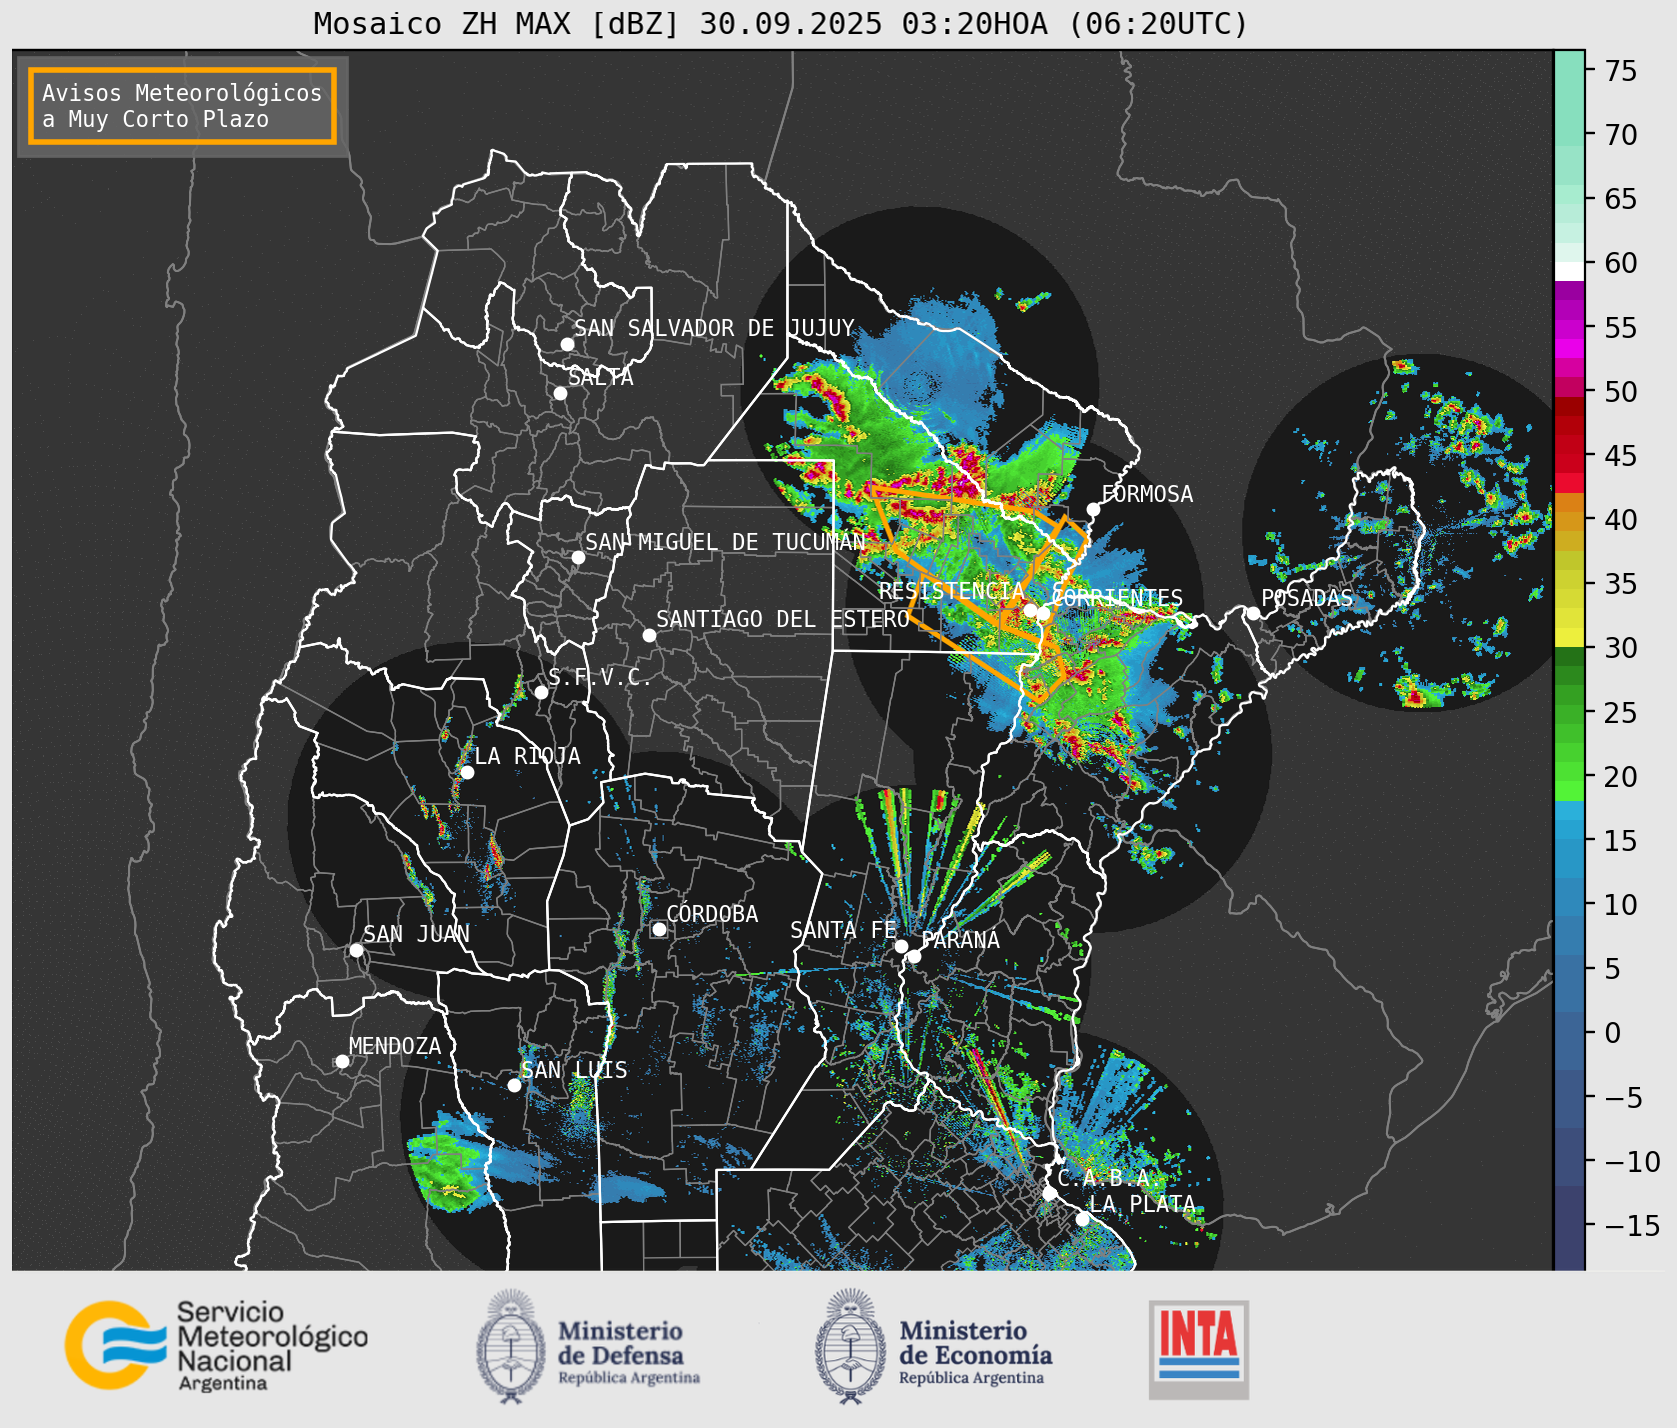The height and width of the screenshot is (1428, 1677).
Task: Click the 60 dBZ white band on scale
Action: click(1569, 271)
